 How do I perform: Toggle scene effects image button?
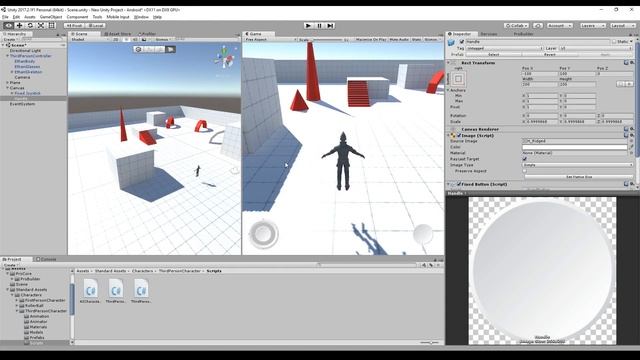(144, 40)
